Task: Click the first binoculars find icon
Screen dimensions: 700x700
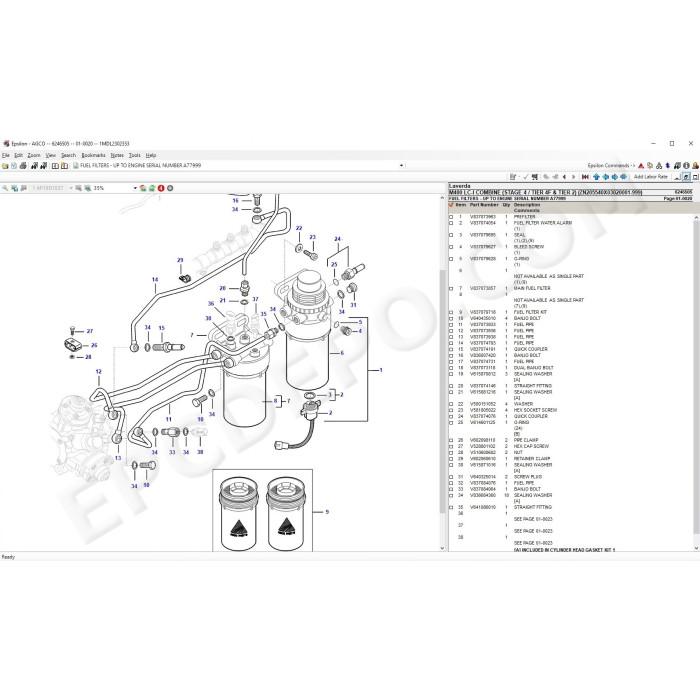Action: 34,166
